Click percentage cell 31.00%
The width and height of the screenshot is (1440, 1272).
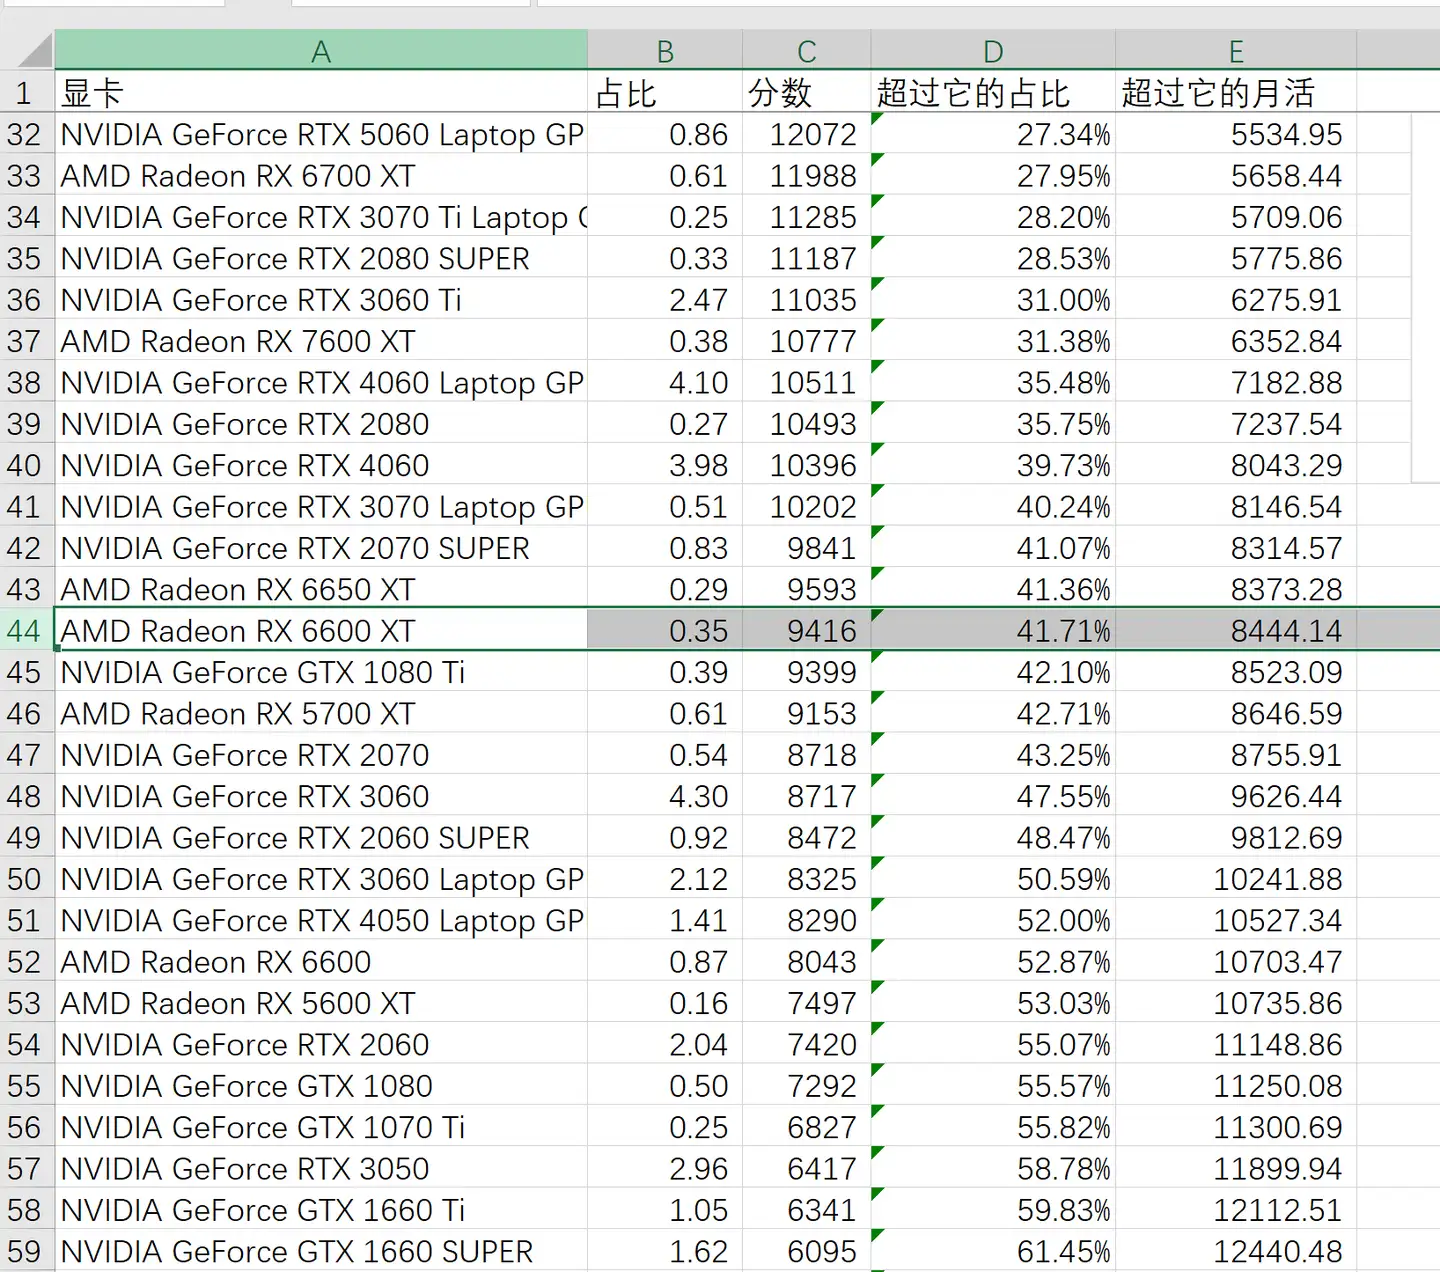(993, 299)
